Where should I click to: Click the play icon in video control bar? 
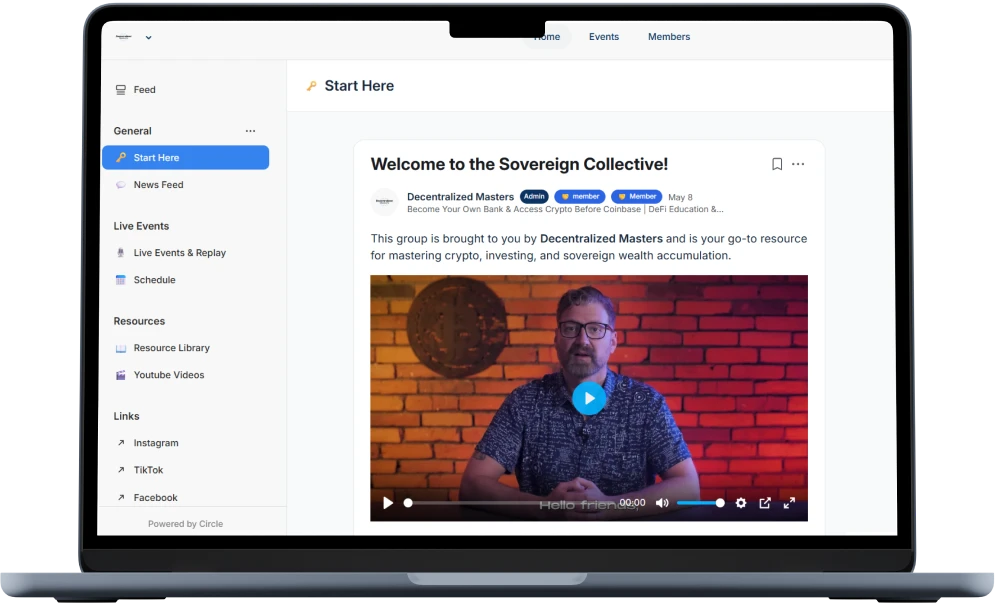[x=388, y=503]
